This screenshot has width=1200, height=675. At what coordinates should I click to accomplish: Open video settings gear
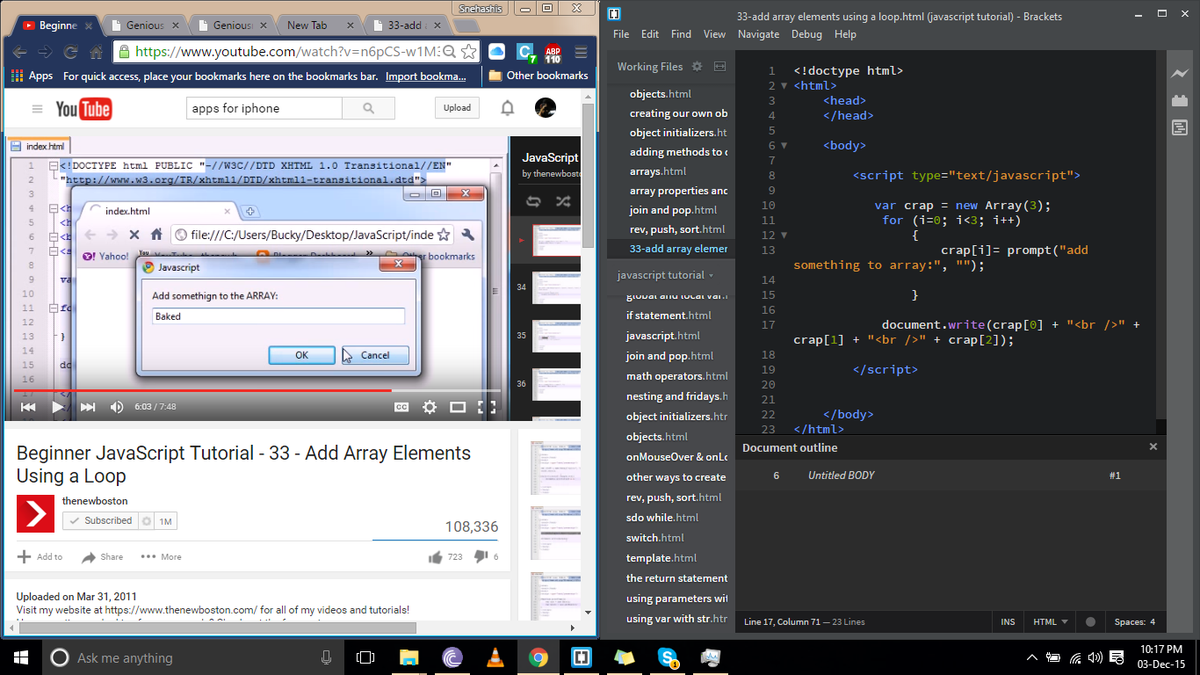tap(430, 407)
